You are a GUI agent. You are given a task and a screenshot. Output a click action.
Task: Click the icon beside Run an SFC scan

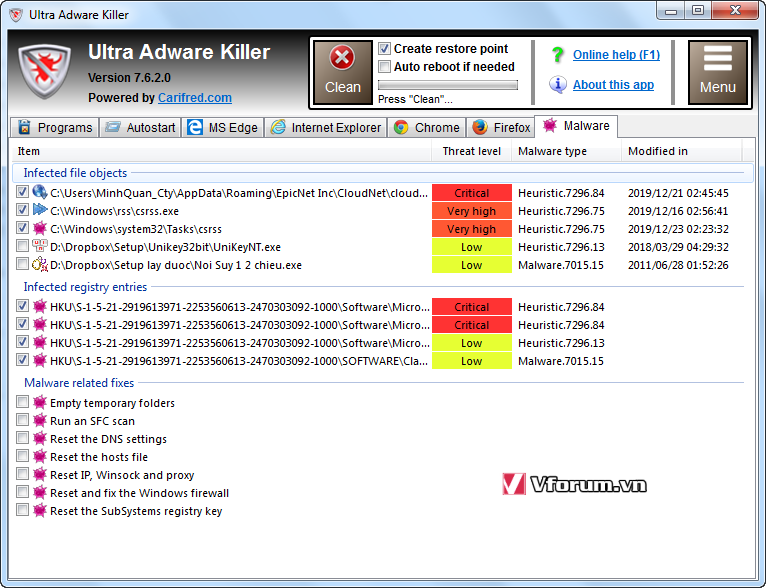(x=40, y=420)
